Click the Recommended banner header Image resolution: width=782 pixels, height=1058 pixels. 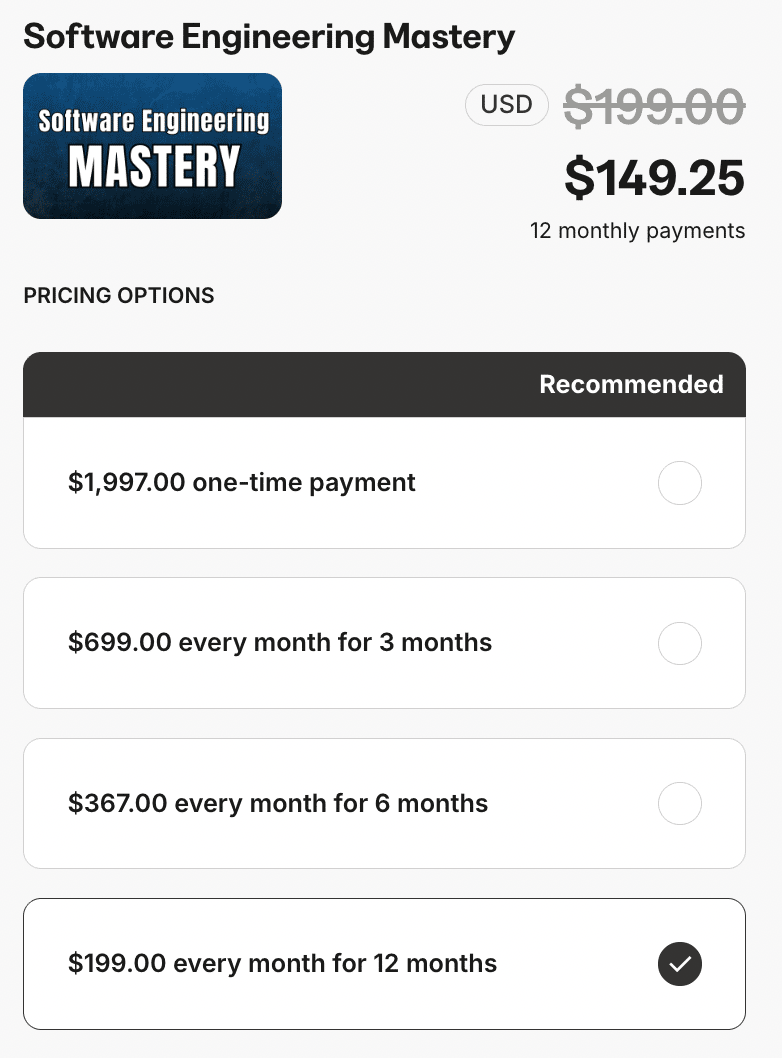coord(631,385)
